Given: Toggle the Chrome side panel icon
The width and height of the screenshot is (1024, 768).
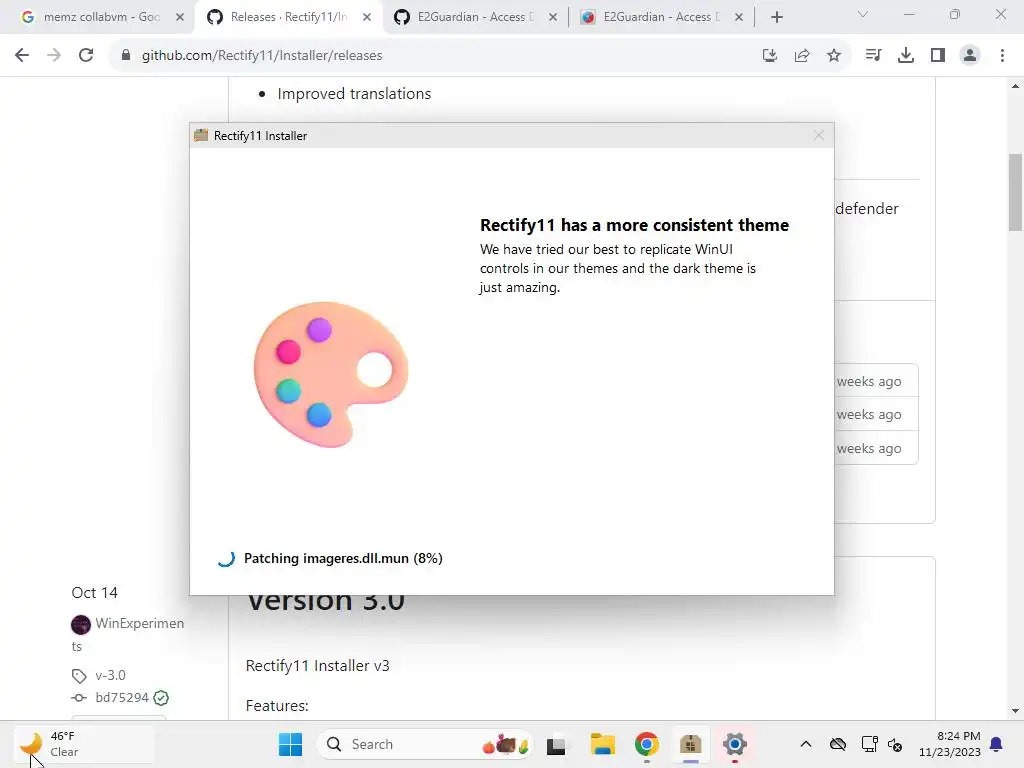Looking at the screenshot, I should (938, 56).
